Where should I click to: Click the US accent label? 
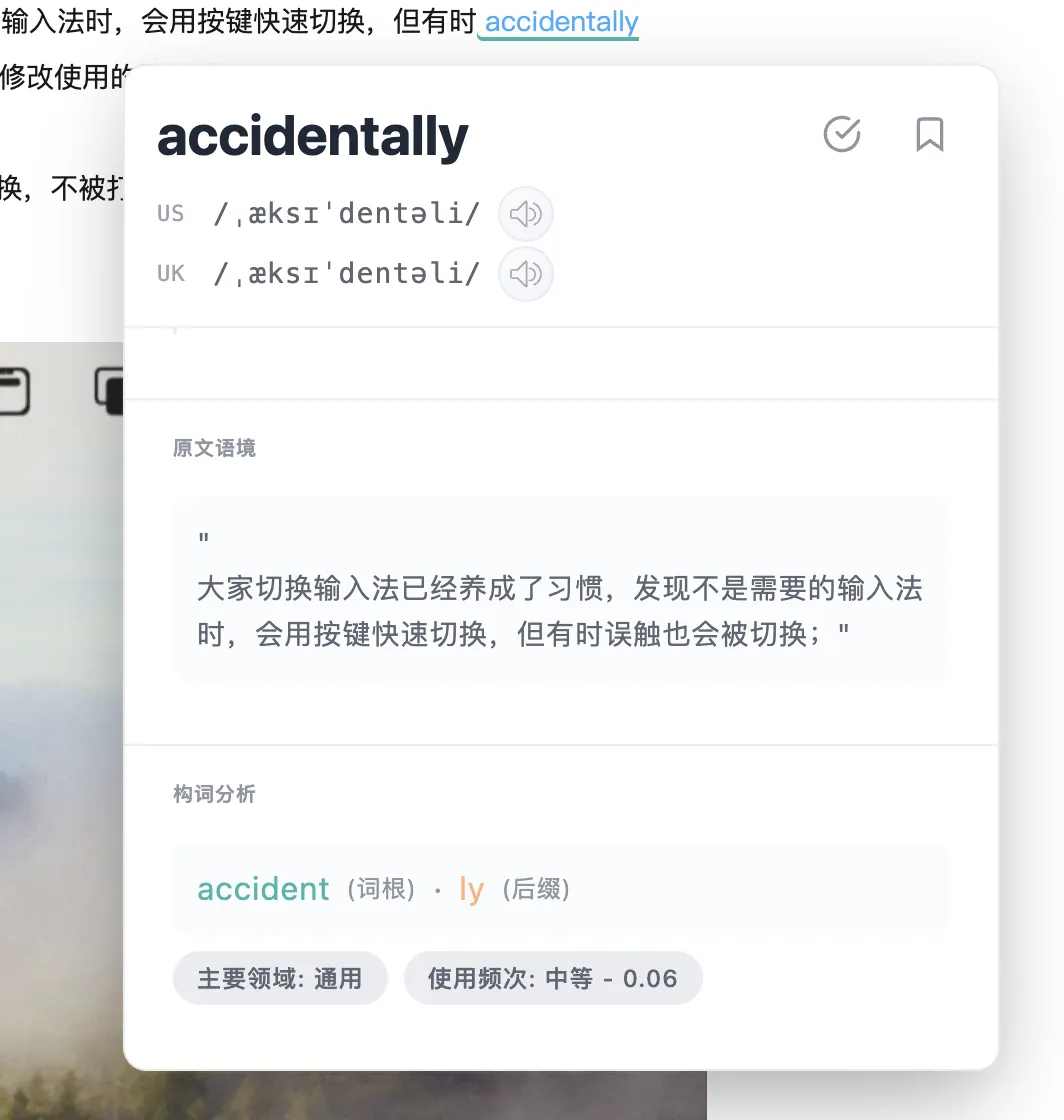(171, 214)
